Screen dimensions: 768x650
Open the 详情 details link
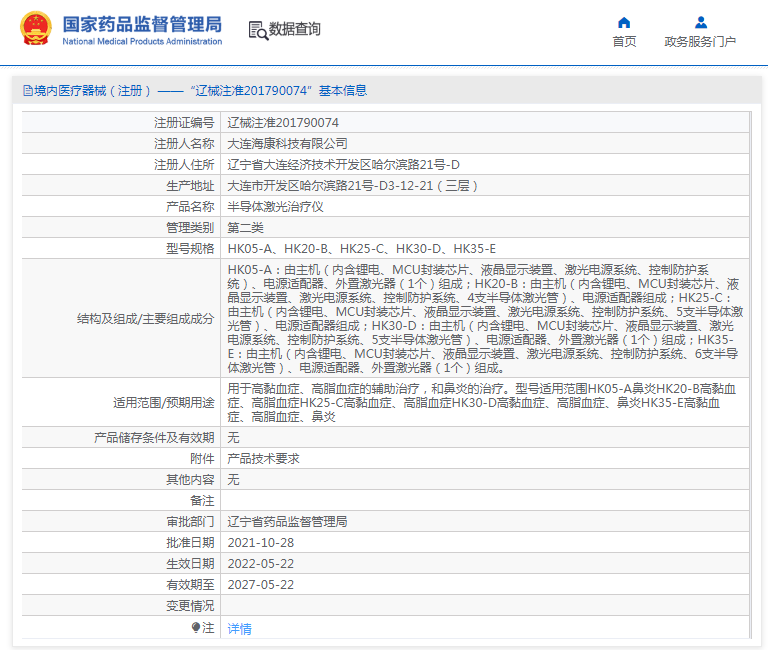pos(240,628)
